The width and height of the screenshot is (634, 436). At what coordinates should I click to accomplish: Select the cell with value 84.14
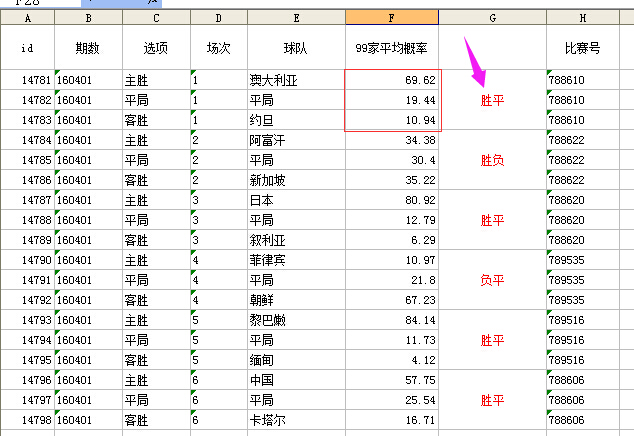pos(392,320)
